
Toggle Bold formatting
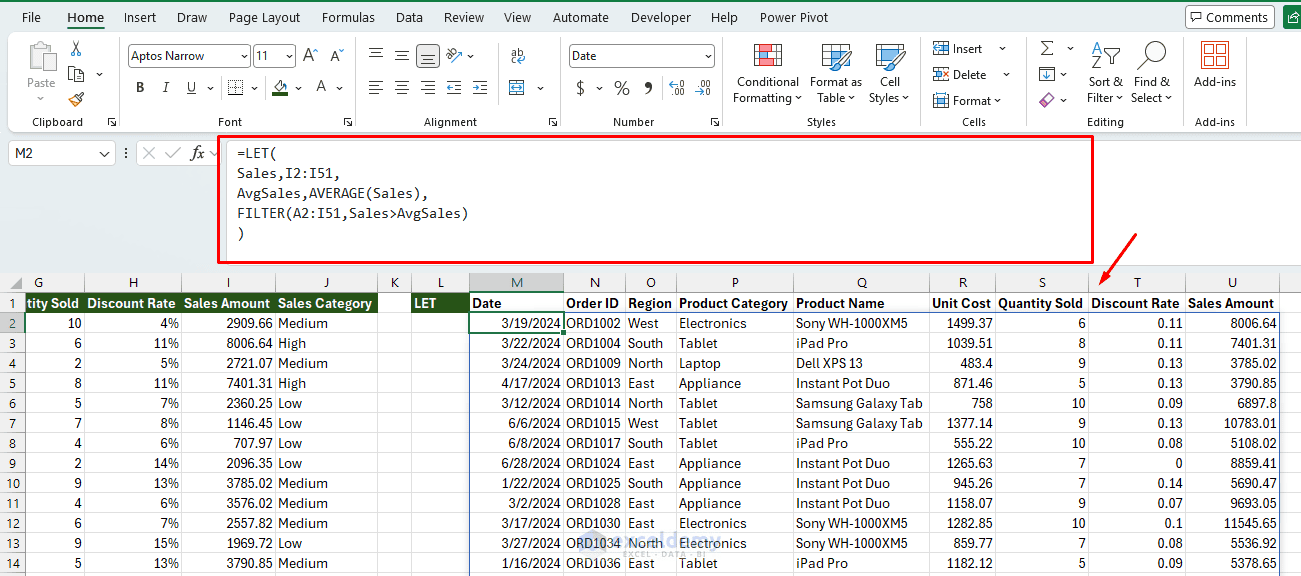pyautogui.click(x=140, y=88)
